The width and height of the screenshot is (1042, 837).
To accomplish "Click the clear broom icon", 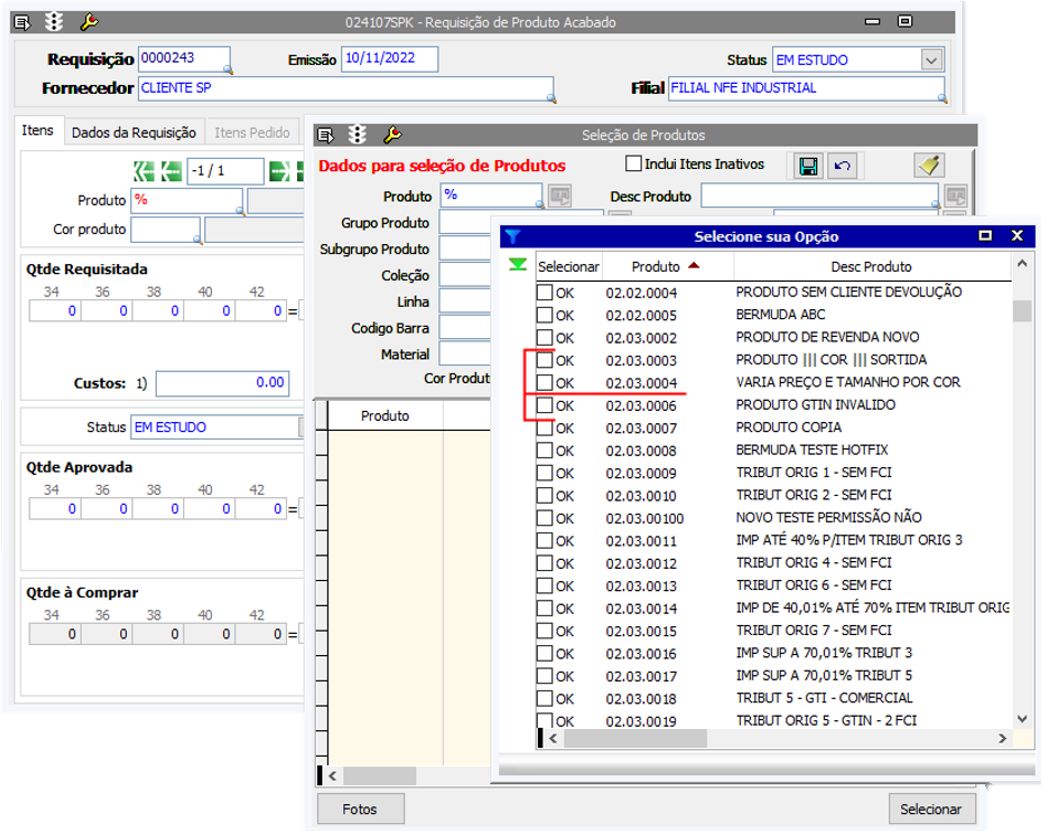I will coord(929,166).
